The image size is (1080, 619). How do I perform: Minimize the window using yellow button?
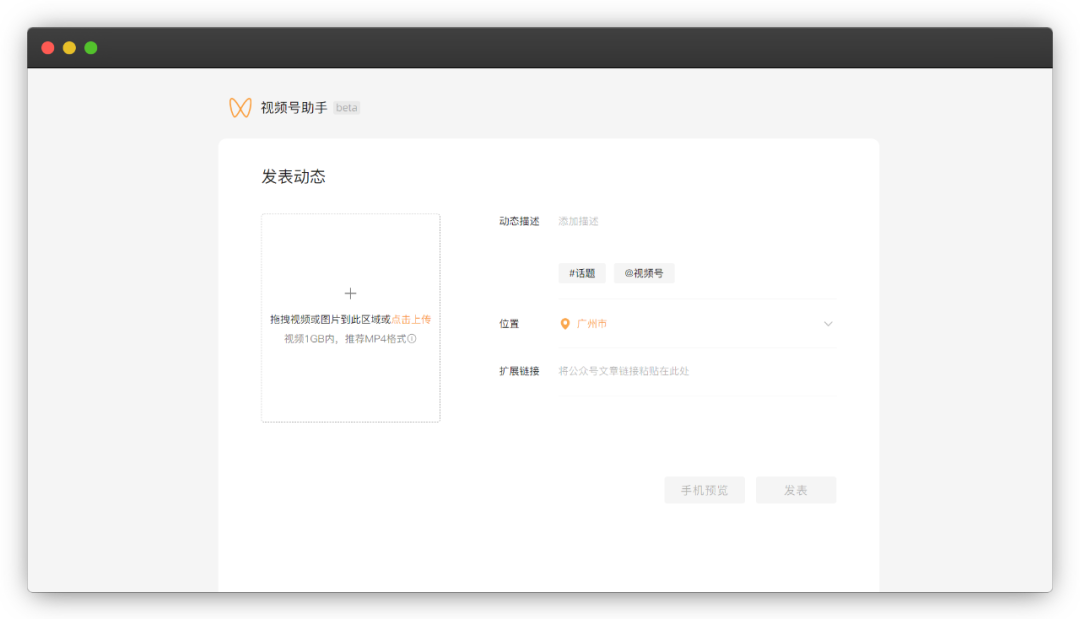tap(70, 48)
